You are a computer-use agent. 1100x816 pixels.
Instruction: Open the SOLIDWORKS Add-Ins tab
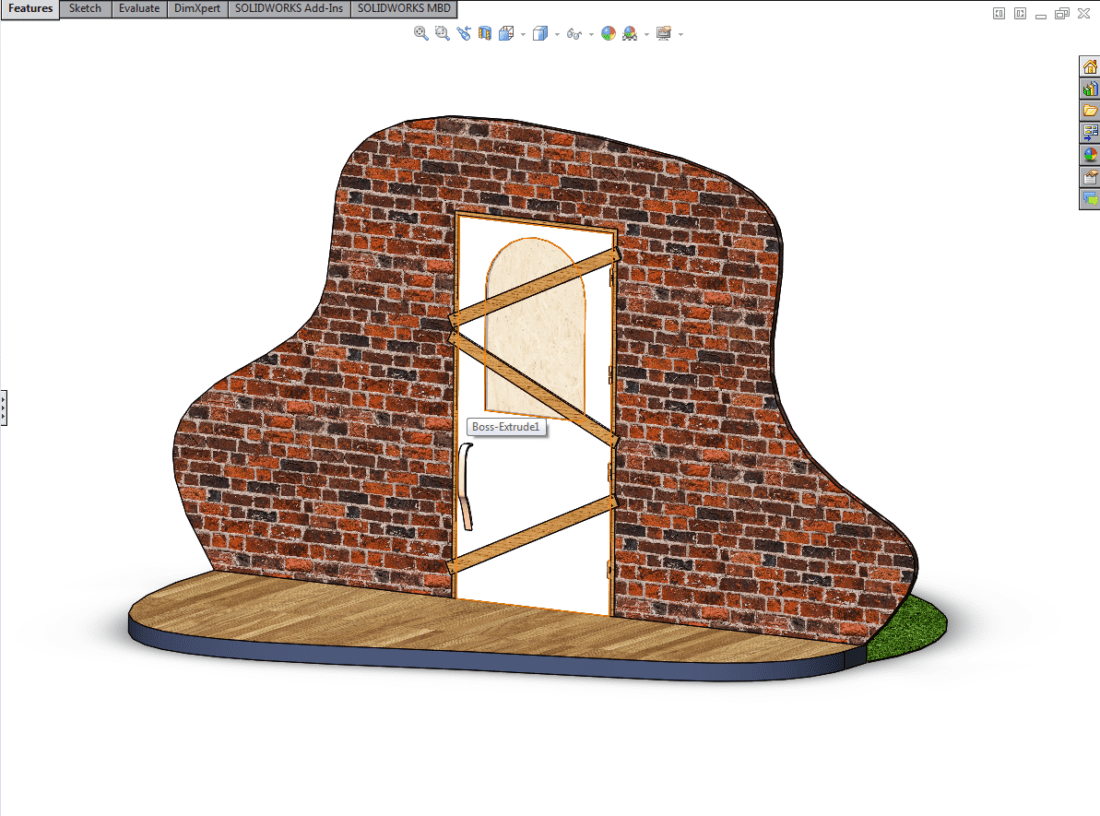288,8
